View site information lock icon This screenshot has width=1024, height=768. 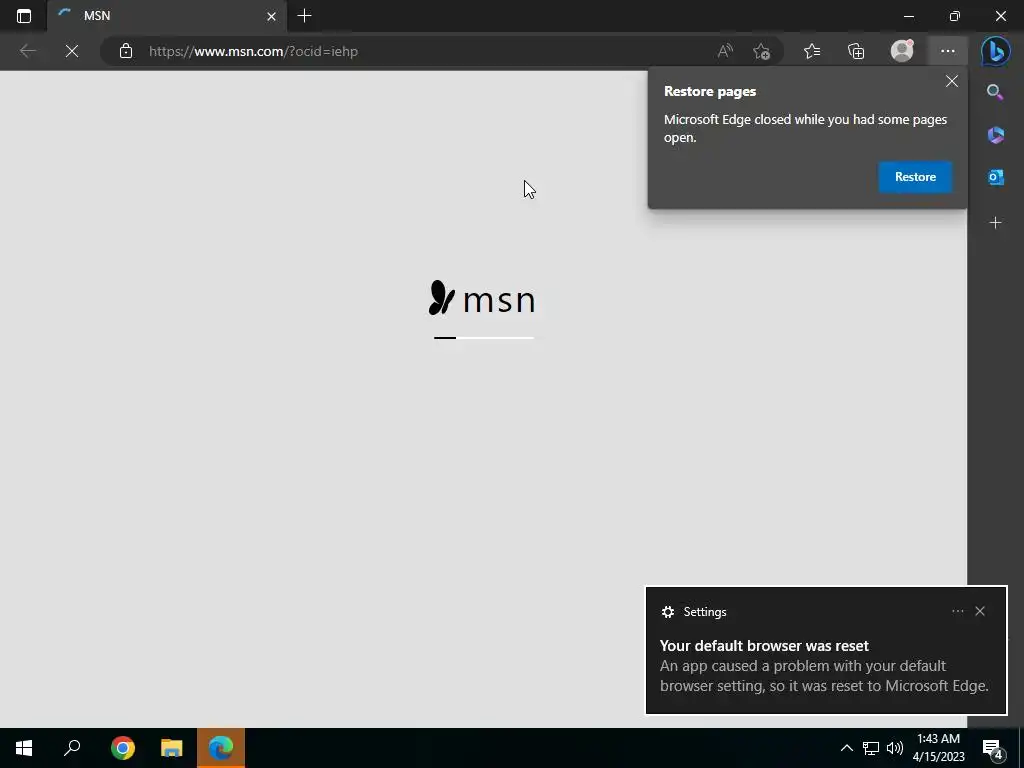click(126, 51)
